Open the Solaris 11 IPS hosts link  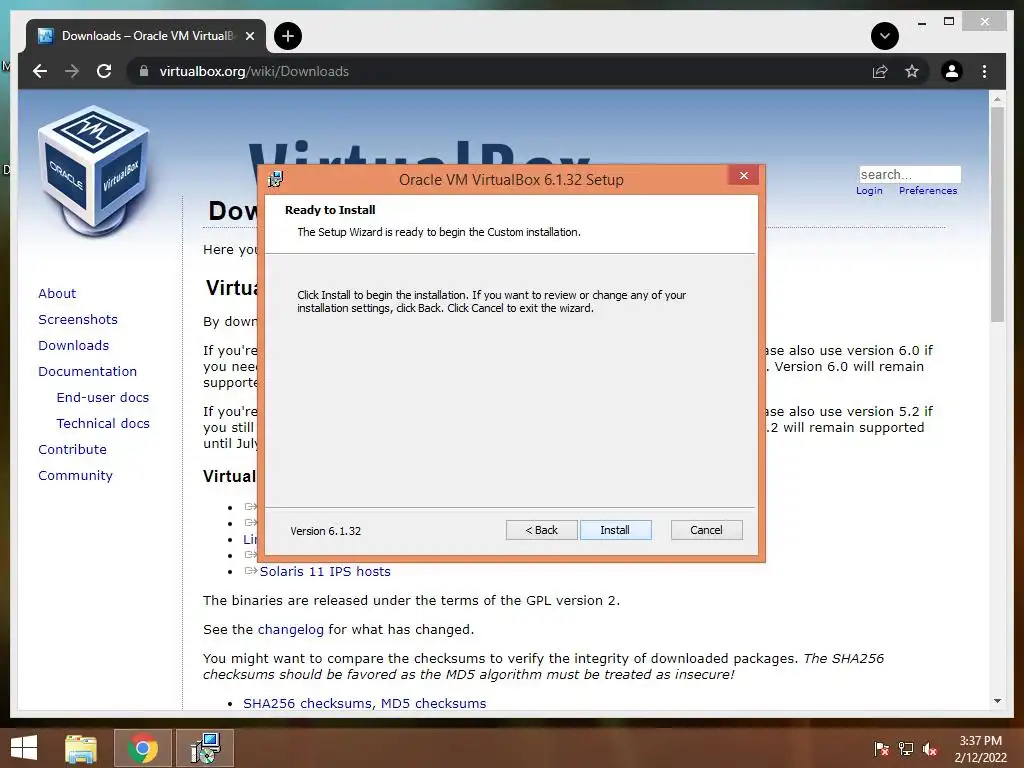(325, 571)
